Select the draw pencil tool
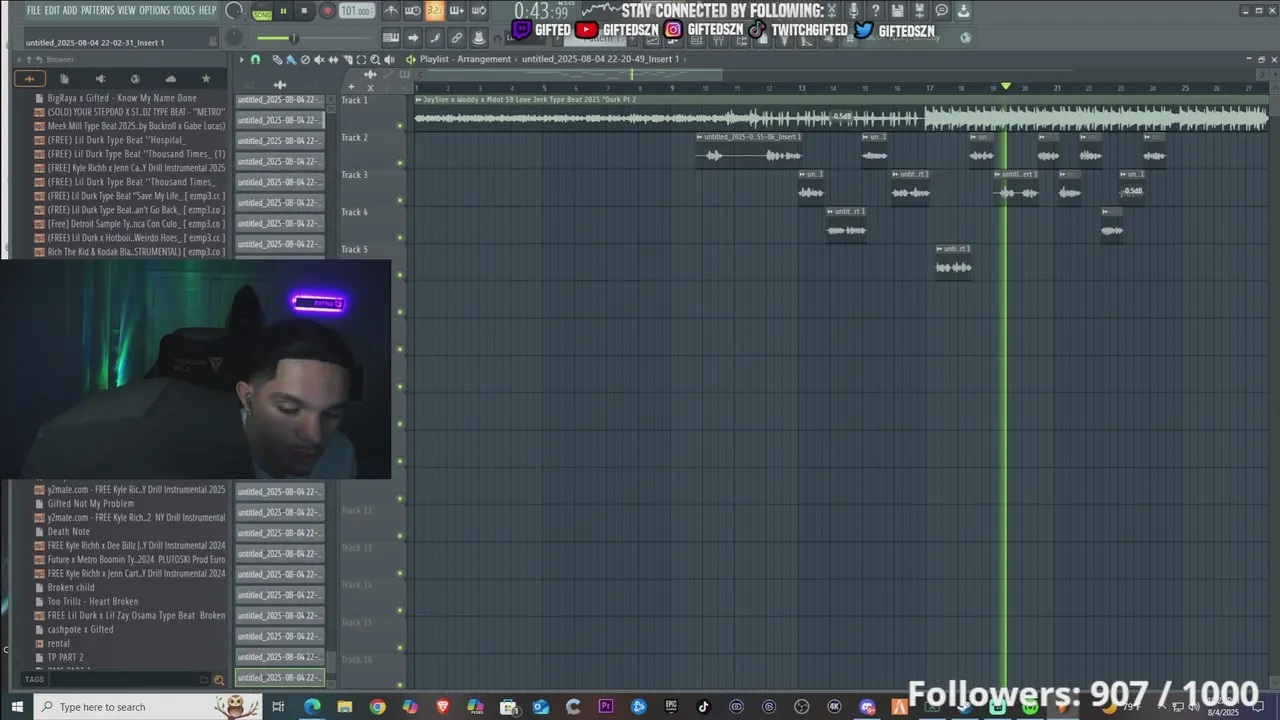Screen dimensions: 1280x720 click(x=277, y=60)
